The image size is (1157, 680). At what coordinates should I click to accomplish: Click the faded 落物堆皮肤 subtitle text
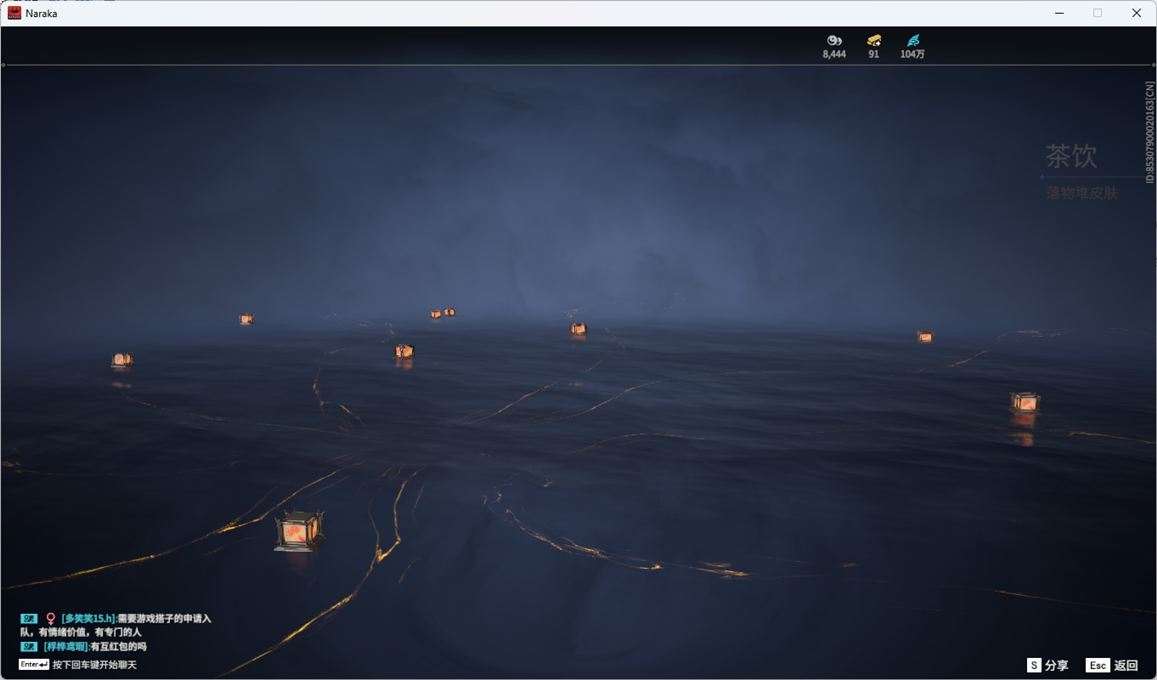pyautogui.click(x=1082, y=192)
